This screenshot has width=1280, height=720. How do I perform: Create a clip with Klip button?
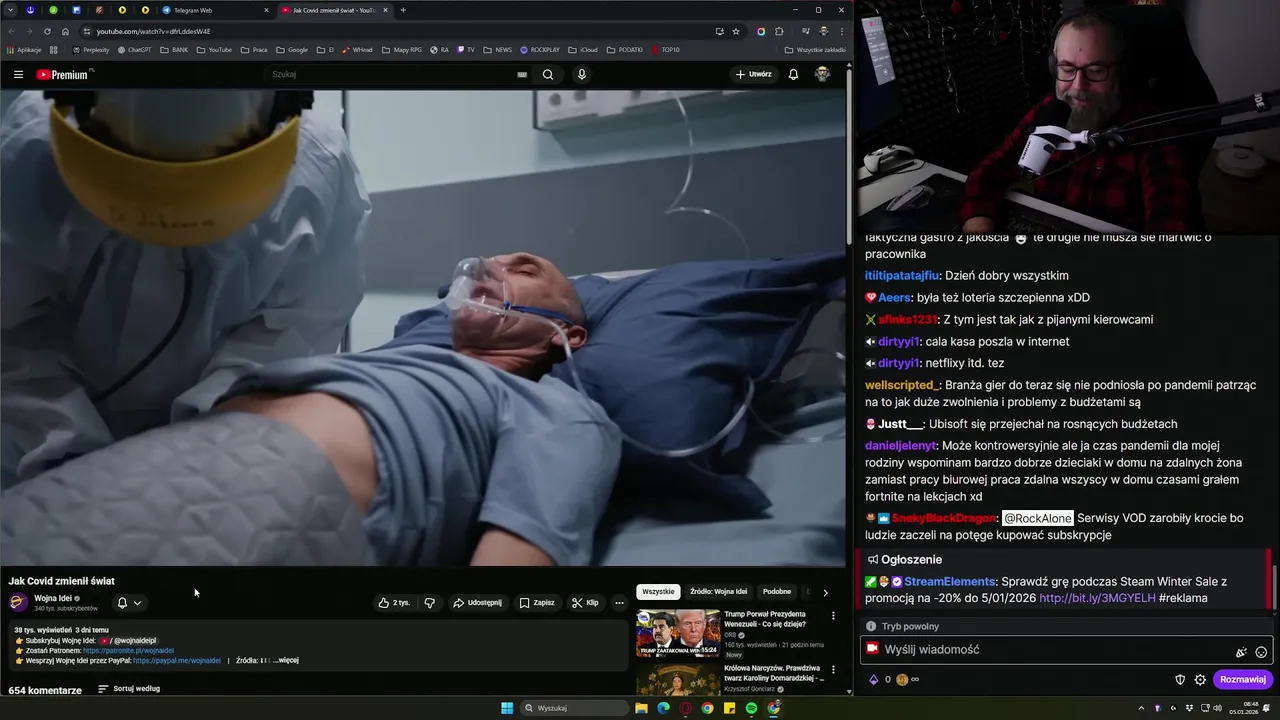[x=585, y=603]
